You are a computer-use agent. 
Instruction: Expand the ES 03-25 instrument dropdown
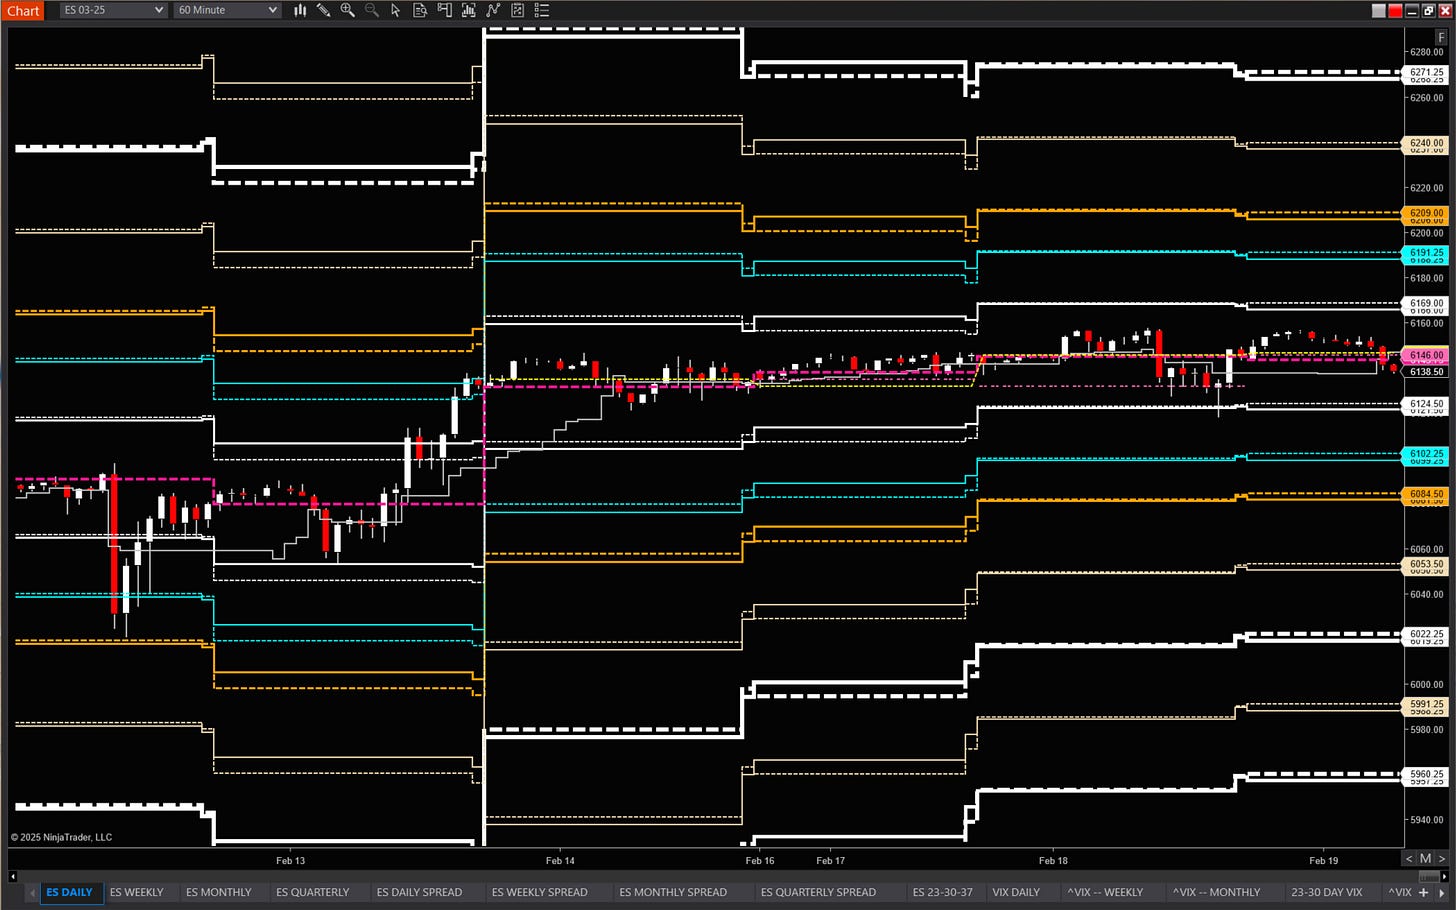pos(113,10)
